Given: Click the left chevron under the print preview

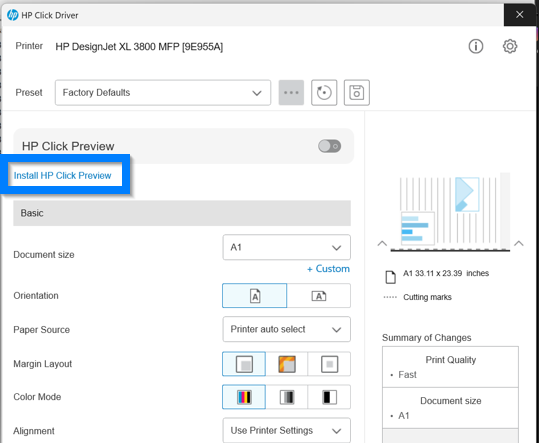Looking at the screenshot, I should click(x=382, y=243).
